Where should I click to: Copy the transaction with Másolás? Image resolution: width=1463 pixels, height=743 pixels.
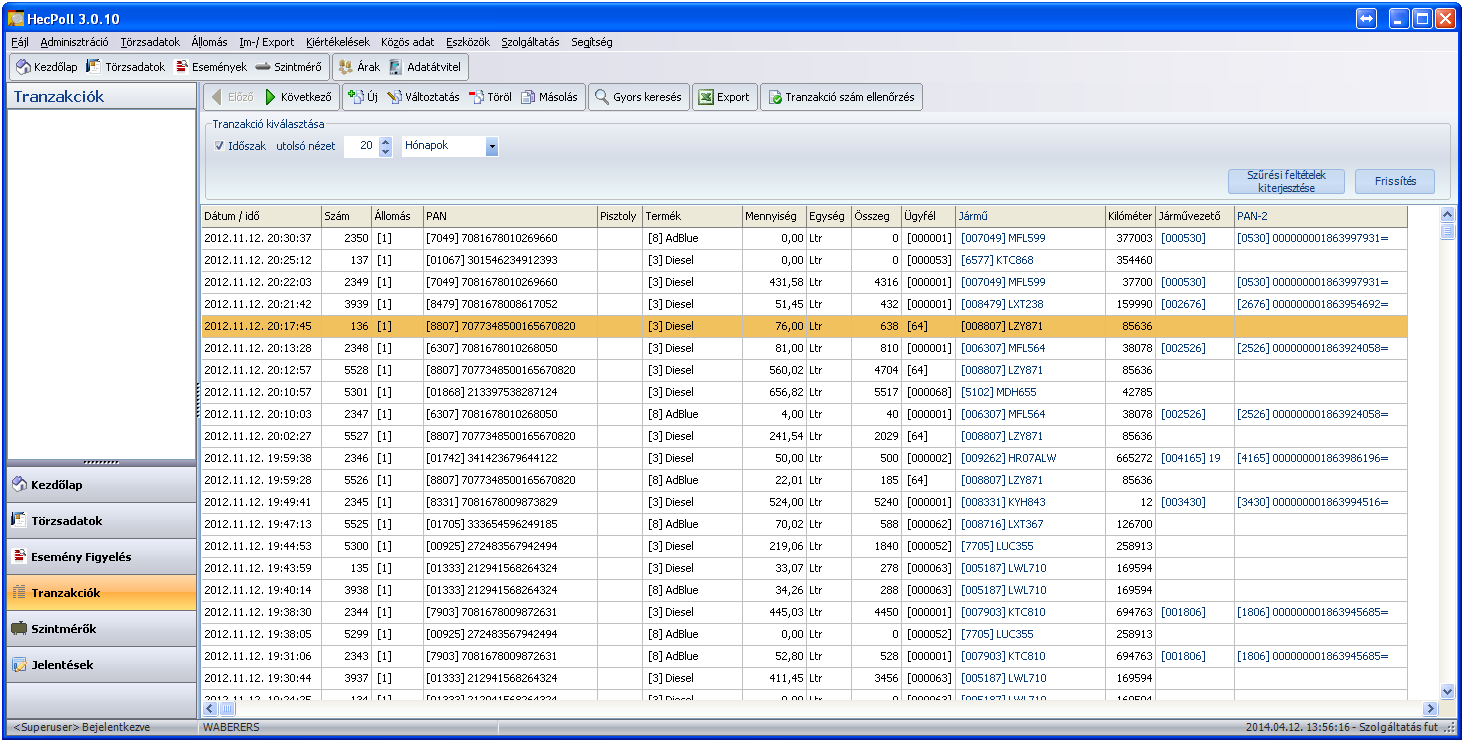click(550, 97)
